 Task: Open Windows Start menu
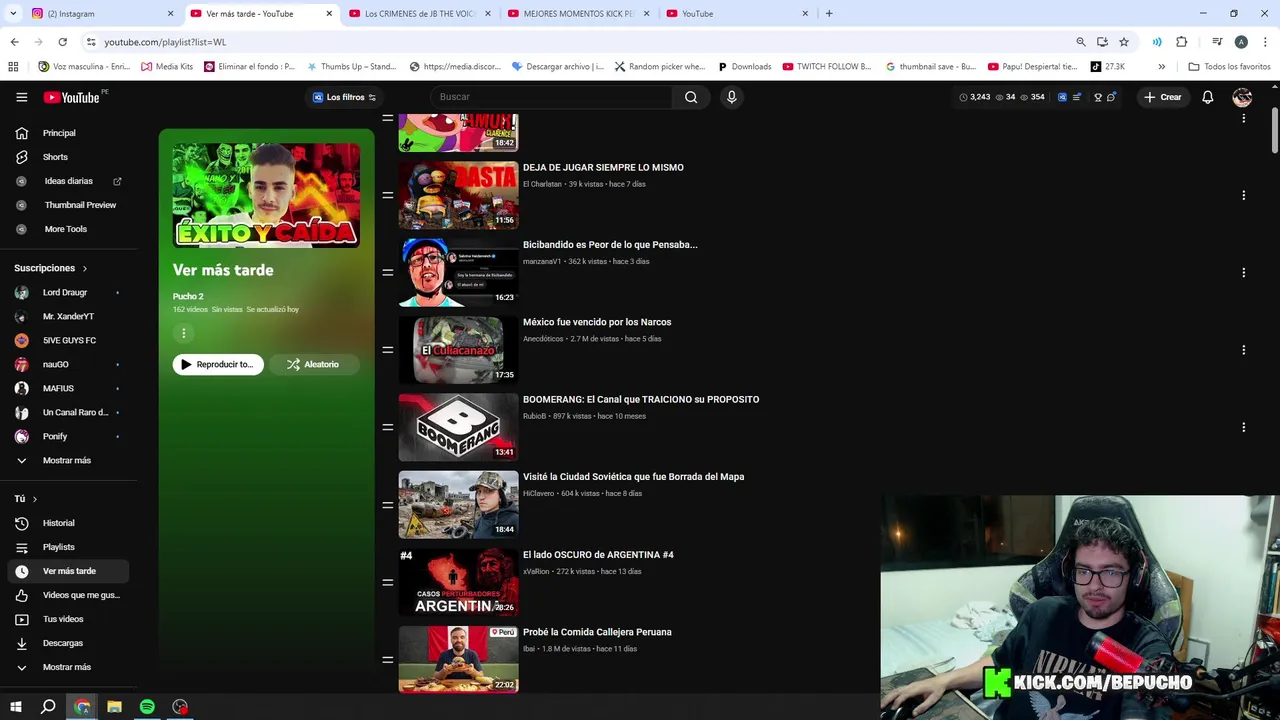(x=15, y=707)
